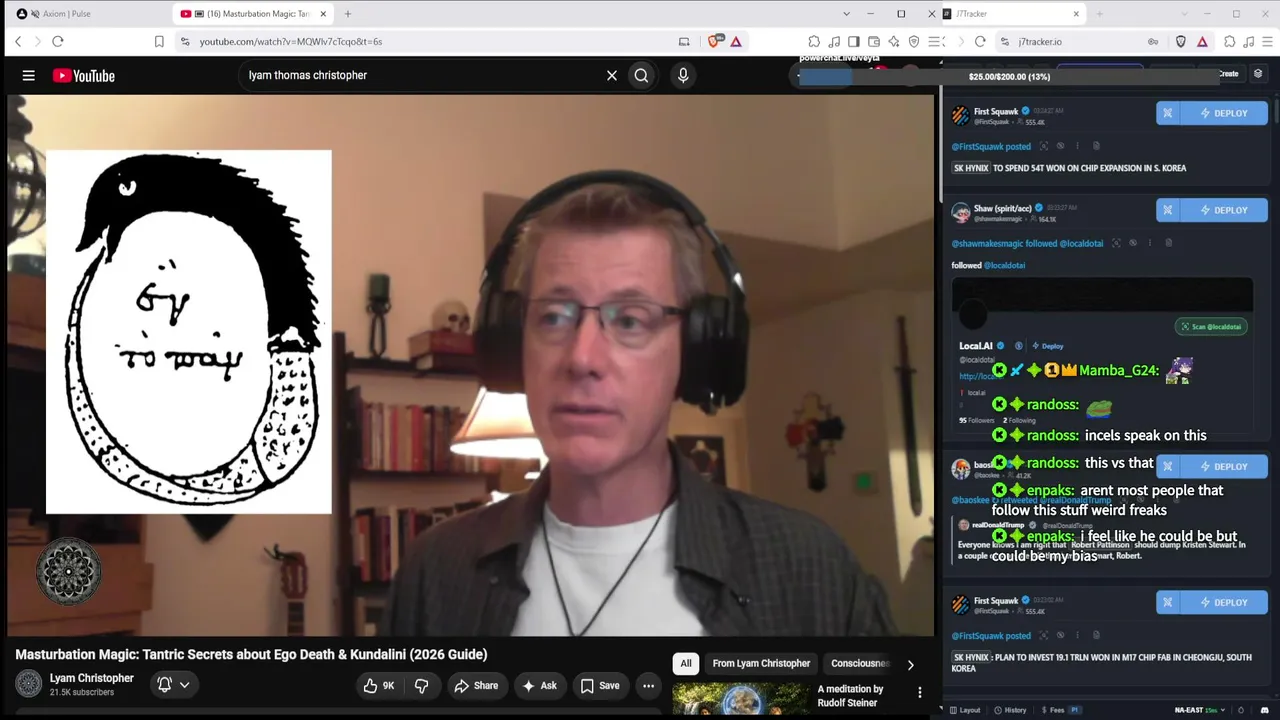Viewport: 1280px width, 720px height.
Task: Share the YouTube video
Action: point(476,686)
